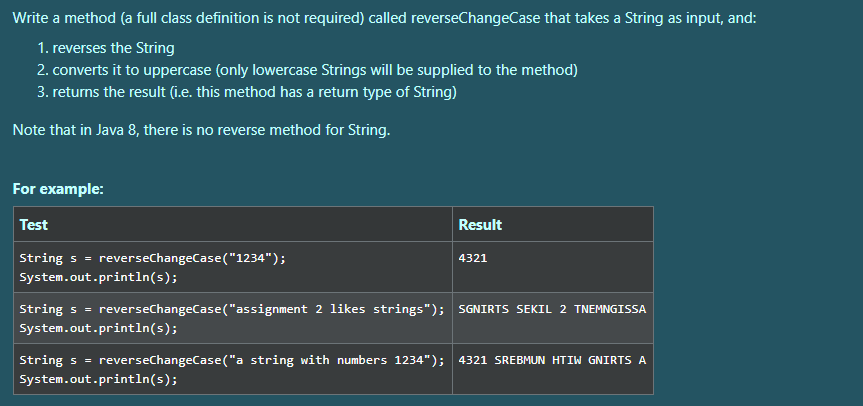Click code line with "assignment 2 likes strings"
The image size is (863, 406).
232,310
